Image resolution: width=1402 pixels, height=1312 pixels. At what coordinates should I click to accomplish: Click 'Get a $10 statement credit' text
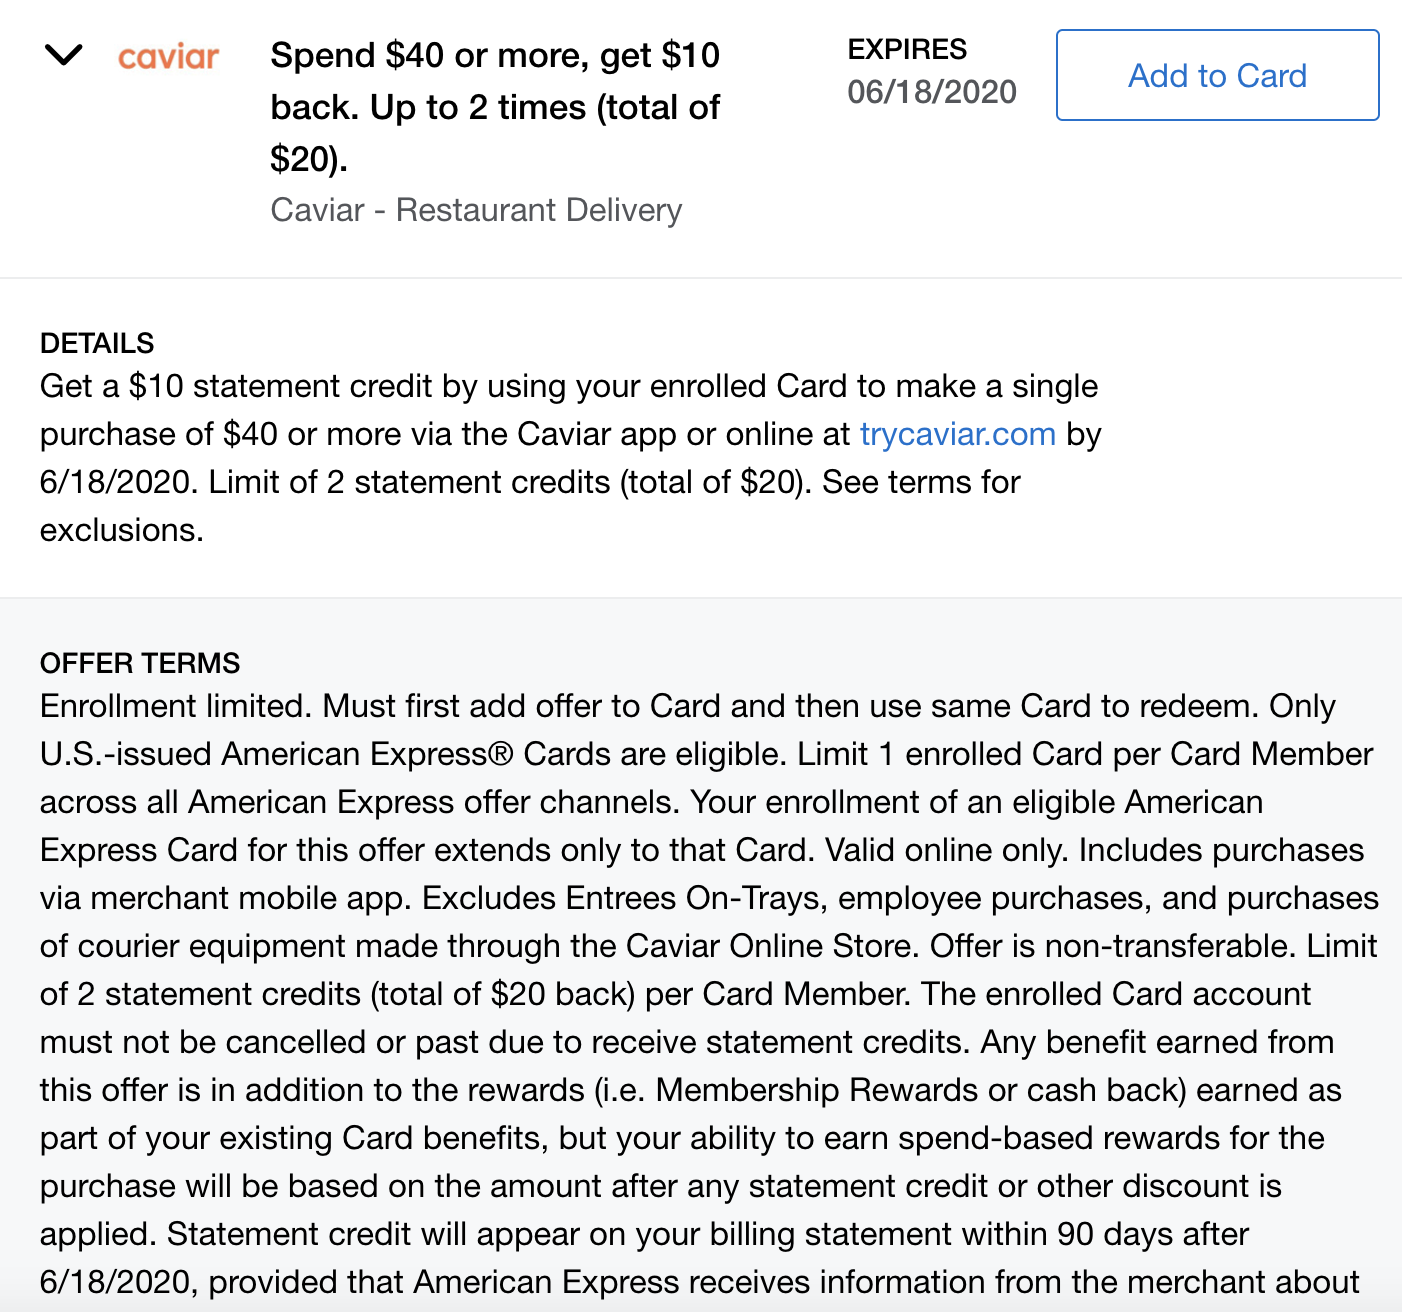click(236, 386)
